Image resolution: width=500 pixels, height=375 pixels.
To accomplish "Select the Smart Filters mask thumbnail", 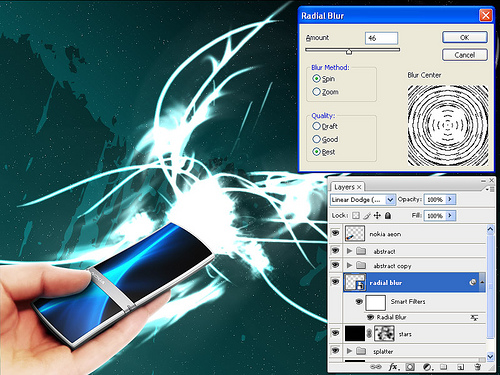I will [376, 303].
